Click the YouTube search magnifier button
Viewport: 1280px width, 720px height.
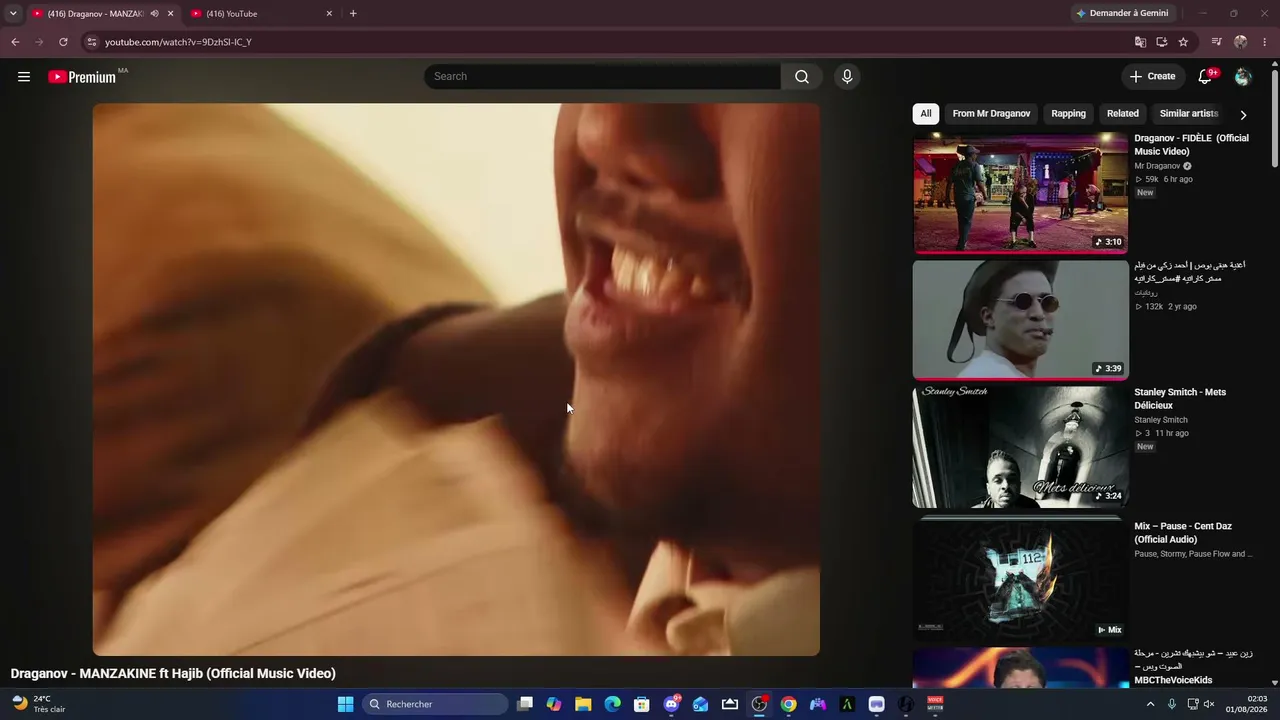pyautogui.click(x=802, y=77)
